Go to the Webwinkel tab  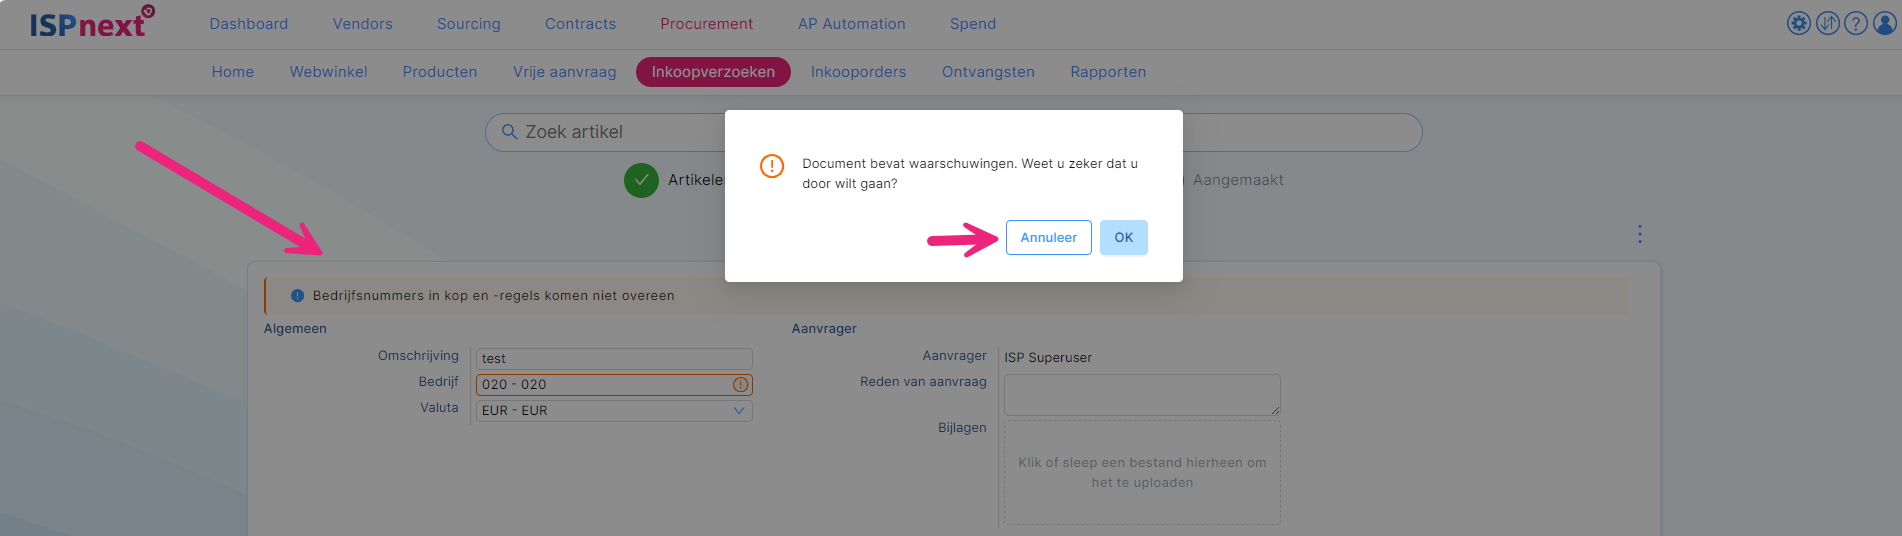coord(328,72)
